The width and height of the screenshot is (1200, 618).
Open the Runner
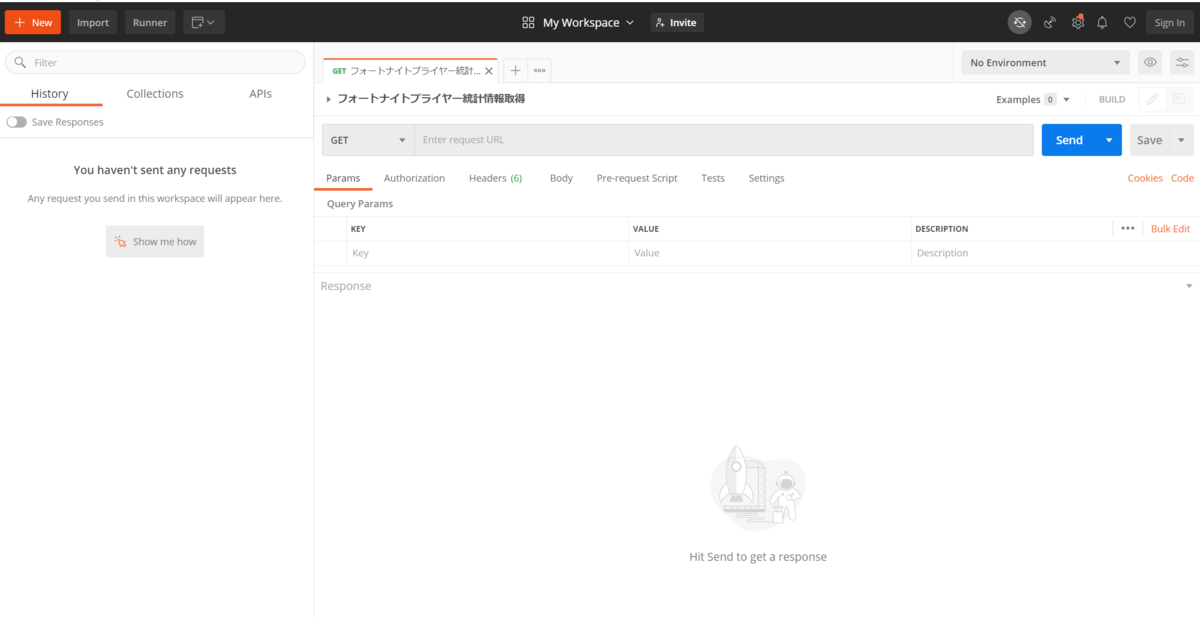[150, 22]
